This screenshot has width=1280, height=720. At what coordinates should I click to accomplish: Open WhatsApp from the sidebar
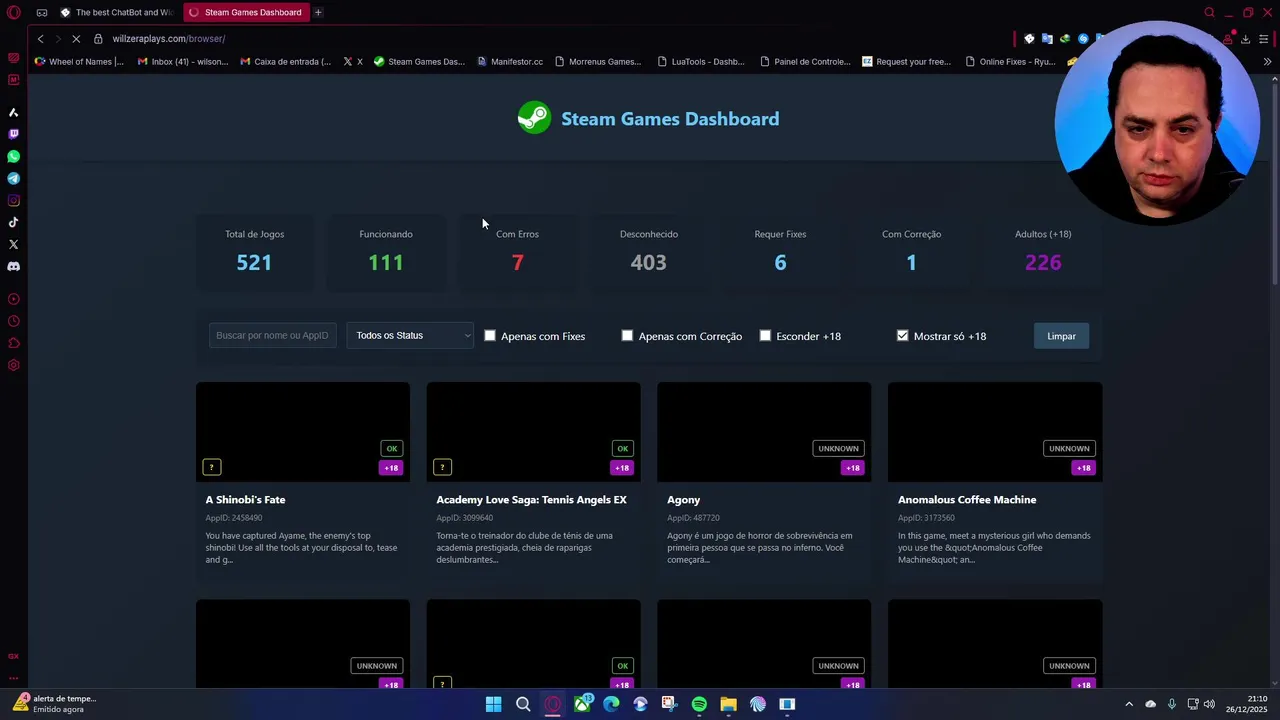pos(13,156)
